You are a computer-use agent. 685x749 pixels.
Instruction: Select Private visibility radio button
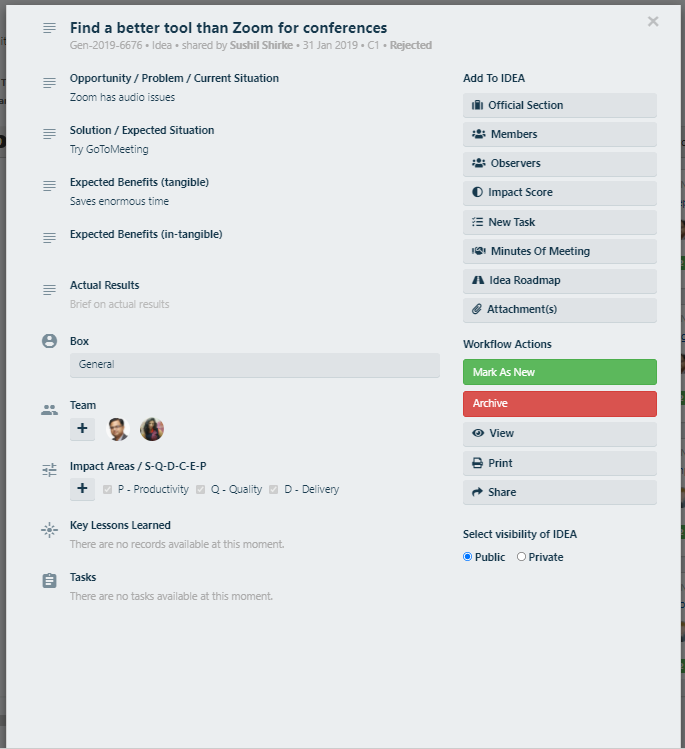(521, 556)
